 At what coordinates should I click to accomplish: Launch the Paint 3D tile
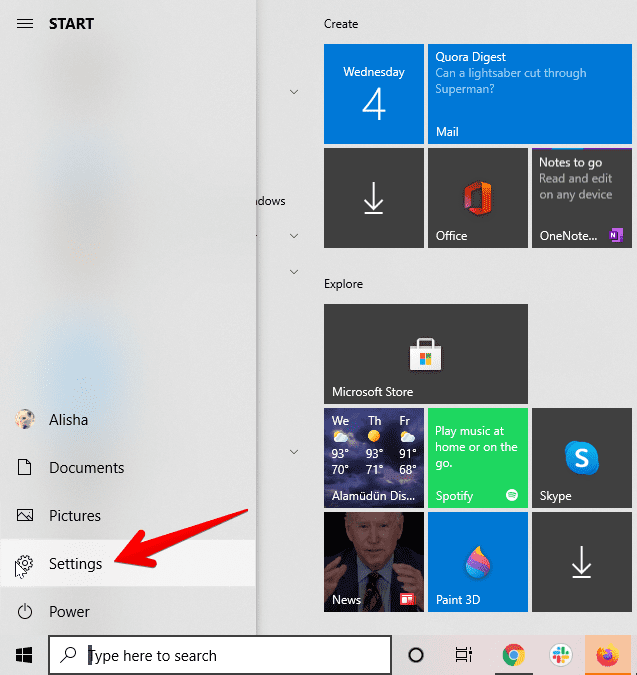[478, 562]
